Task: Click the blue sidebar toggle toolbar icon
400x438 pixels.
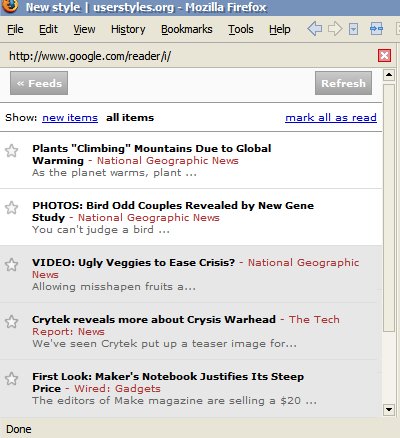Action: coord(376,29)
